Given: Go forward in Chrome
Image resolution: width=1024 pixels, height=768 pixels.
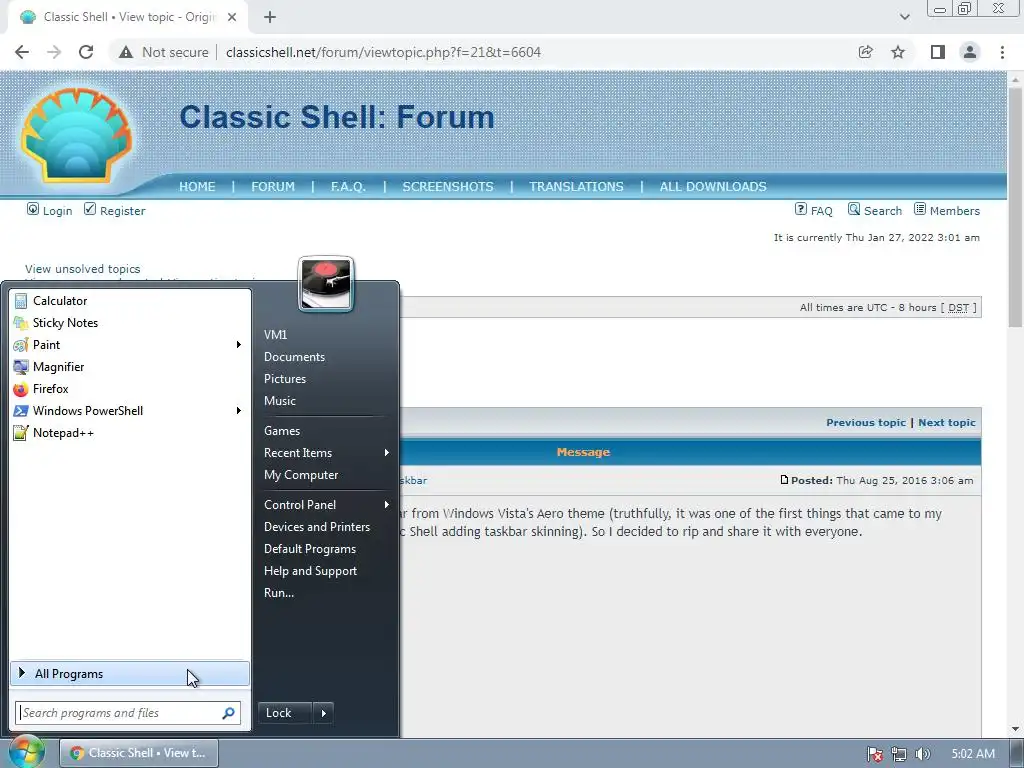Looking at the screenshot, I should [54, 52].
